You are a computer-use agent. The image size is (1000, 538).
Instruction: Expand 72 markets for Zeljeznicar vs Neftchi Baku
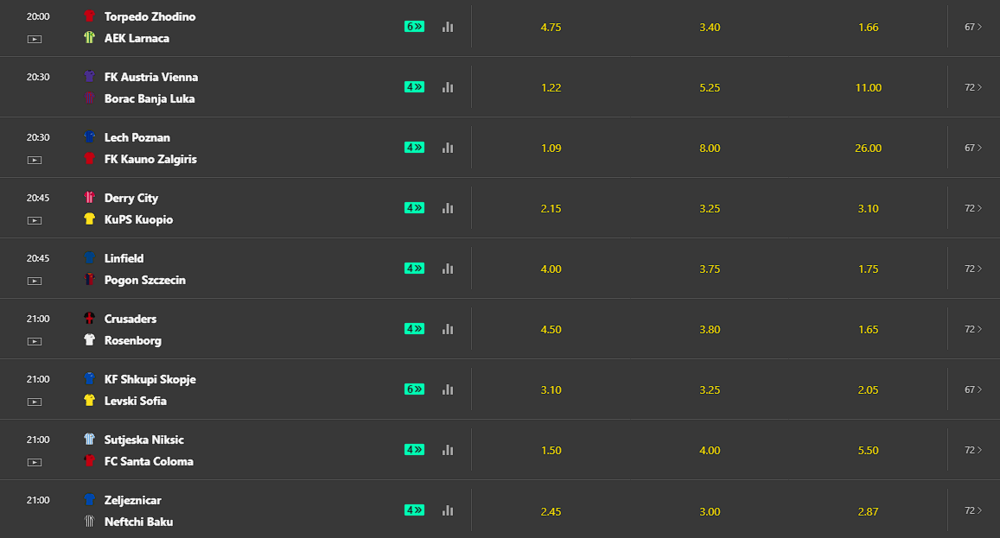point(973,511)
